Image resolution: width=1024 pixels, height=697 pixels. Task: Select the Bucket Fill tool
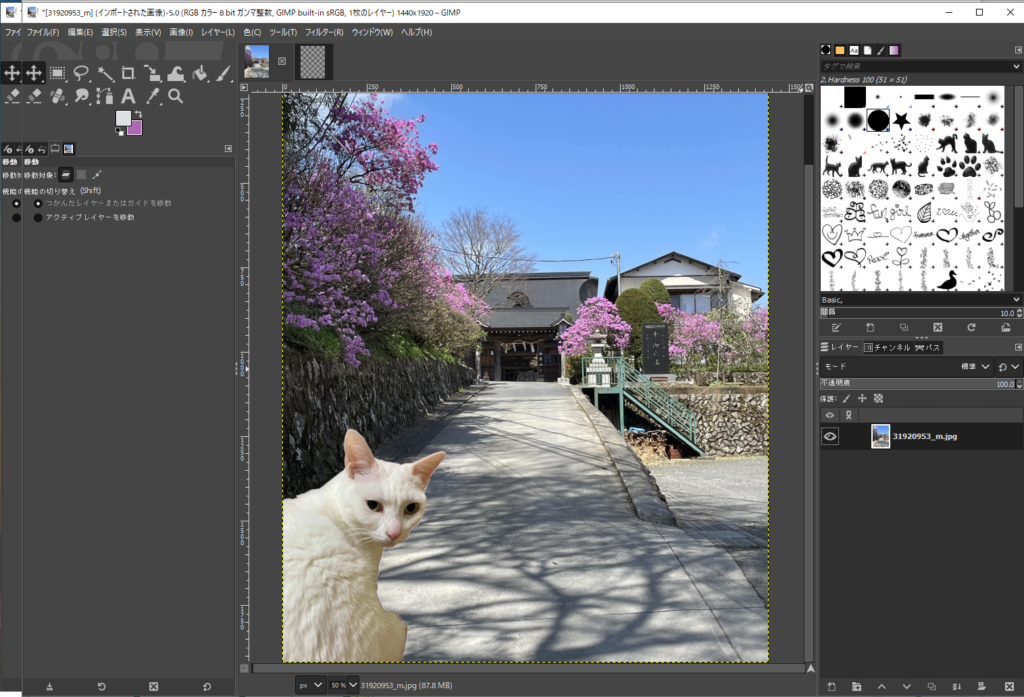click(x=199, y=73)
